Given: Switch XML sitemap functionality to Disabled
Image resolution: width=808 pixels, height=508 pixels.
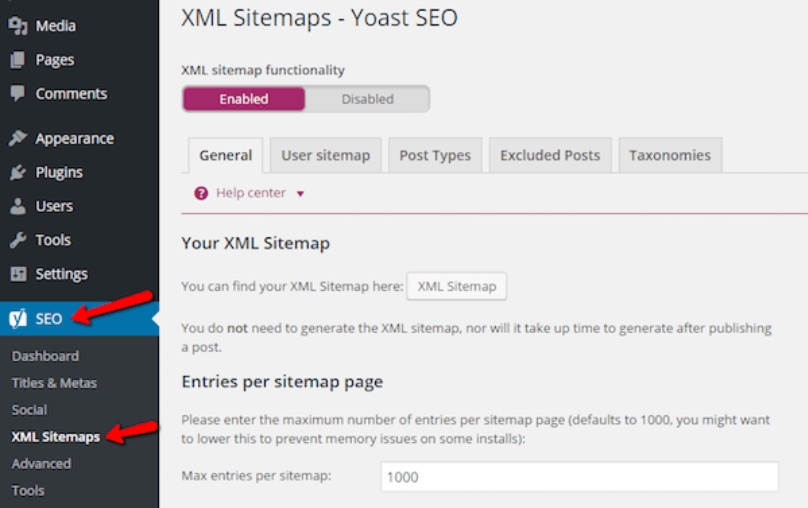Looking at the screenshot, I should point(367,99).
